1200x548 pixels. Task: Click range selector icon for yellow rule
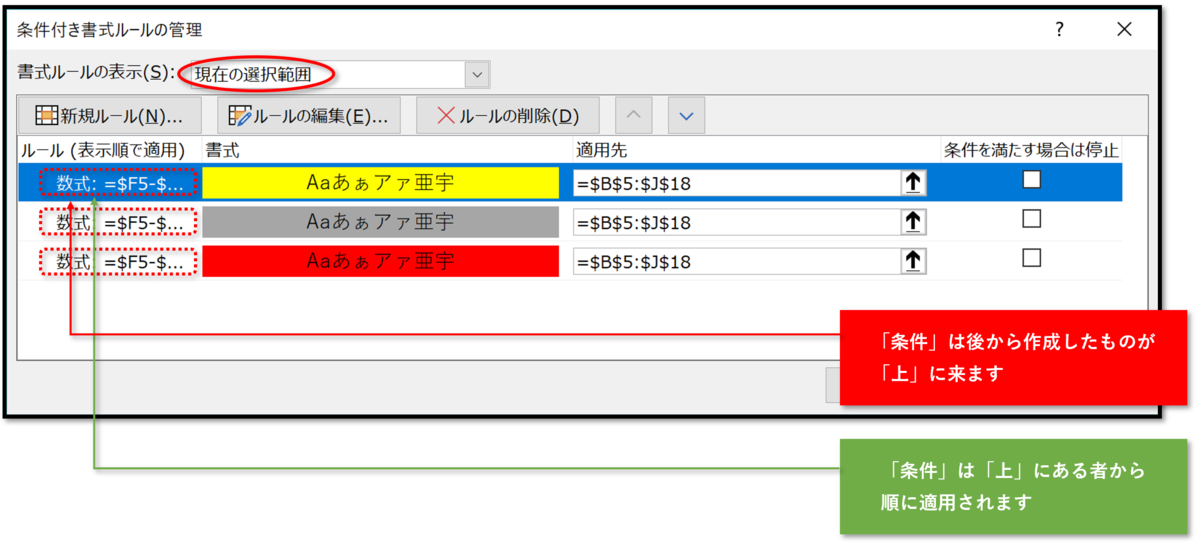[x=912, y=183]
